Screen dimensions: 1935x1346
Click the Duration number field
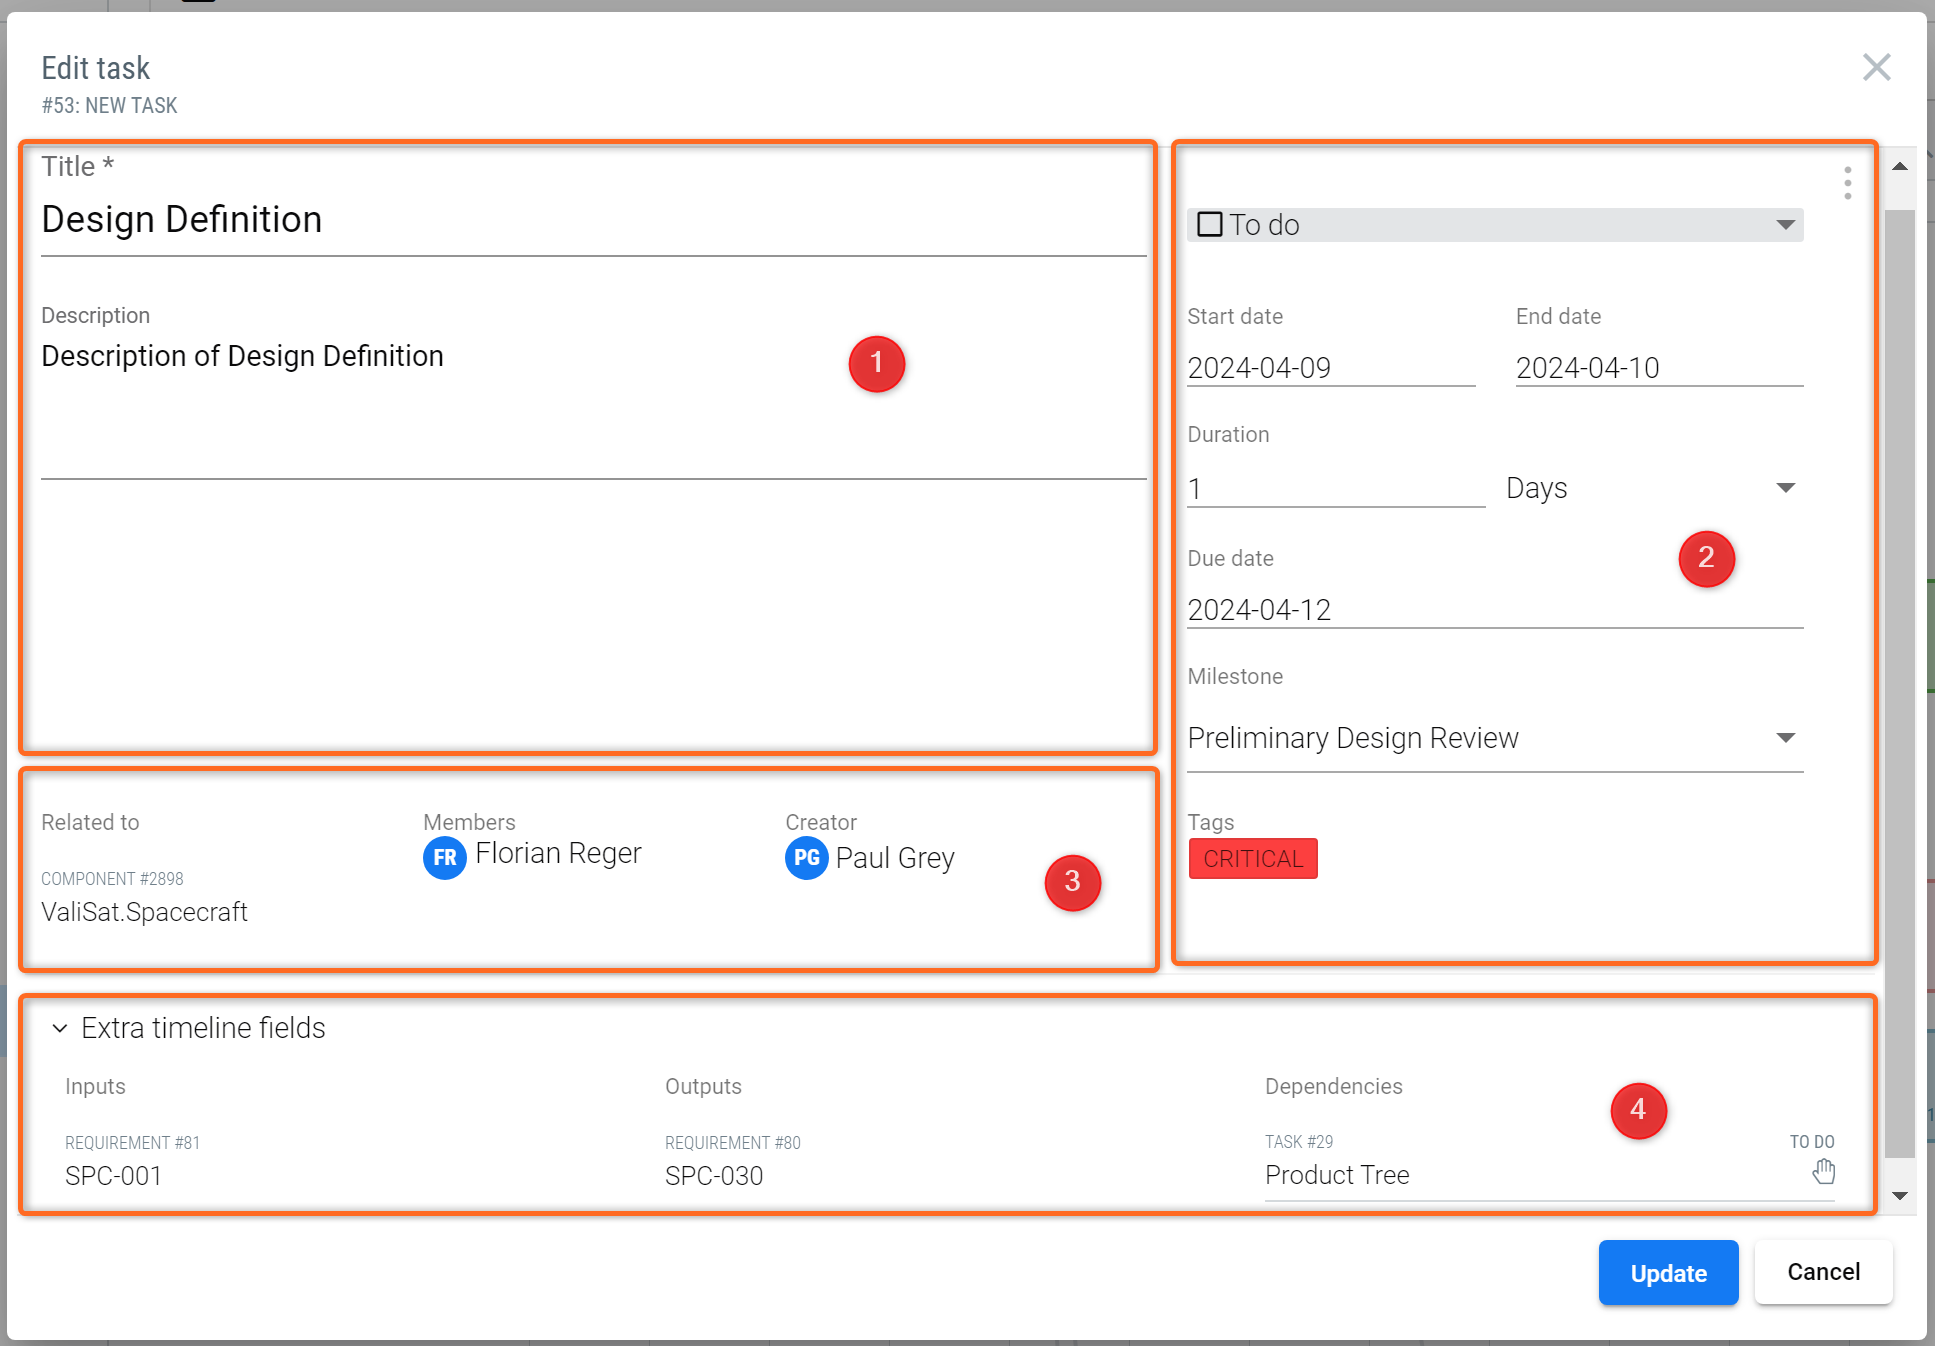(1336, 489)
